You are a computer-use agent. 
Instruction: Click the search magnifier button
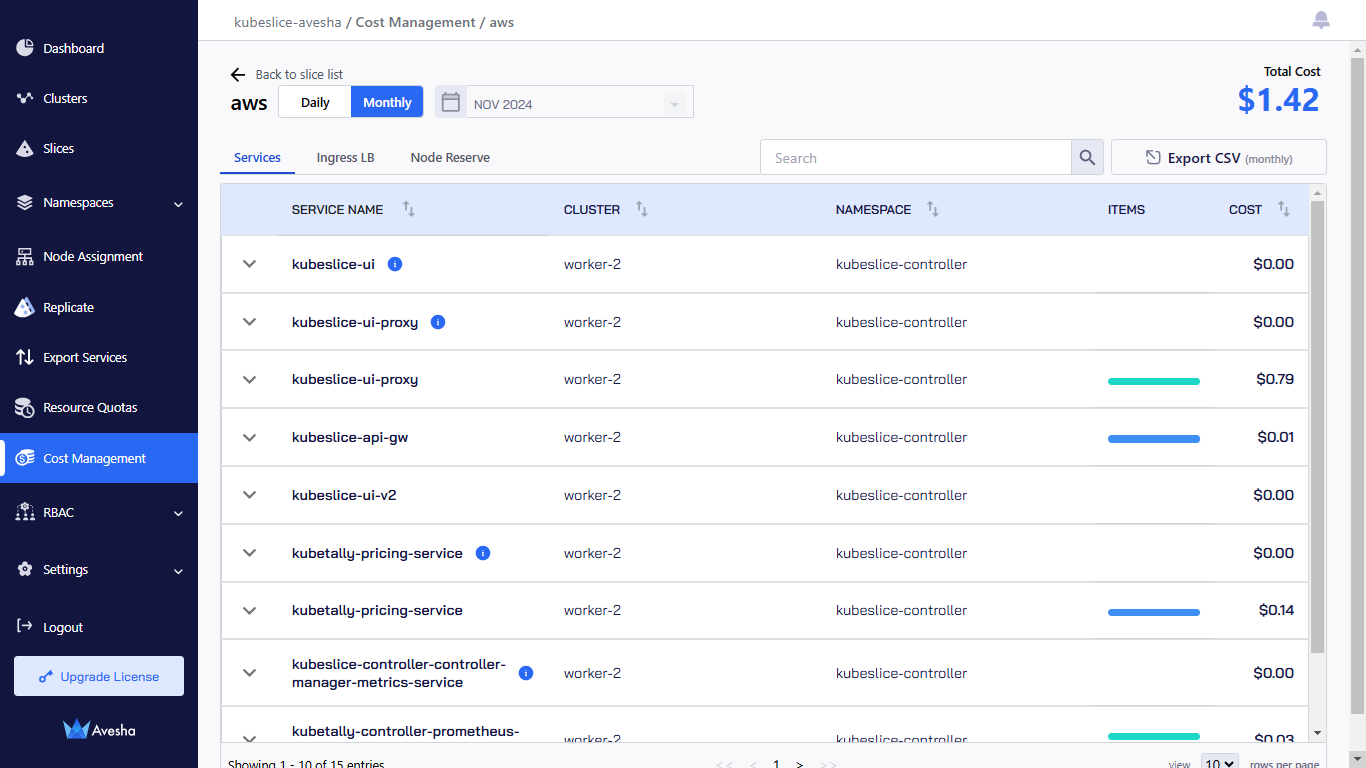pos(1088,158)
